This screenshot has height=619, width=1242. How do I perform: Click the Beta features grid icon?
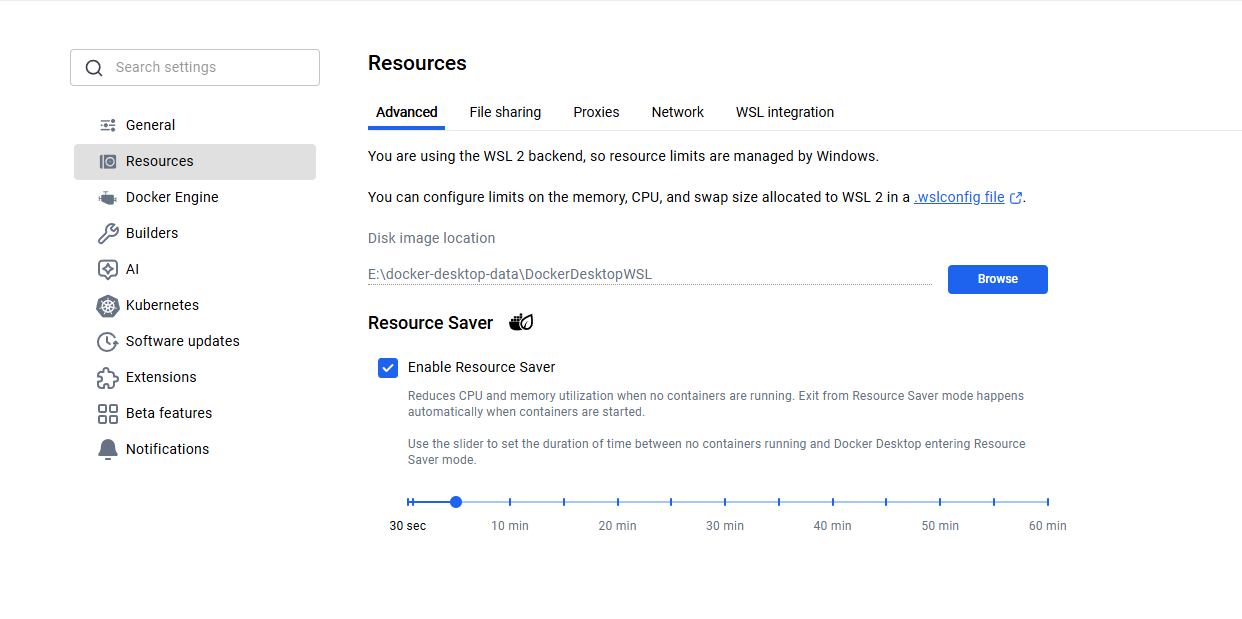[x=108, y=413]
